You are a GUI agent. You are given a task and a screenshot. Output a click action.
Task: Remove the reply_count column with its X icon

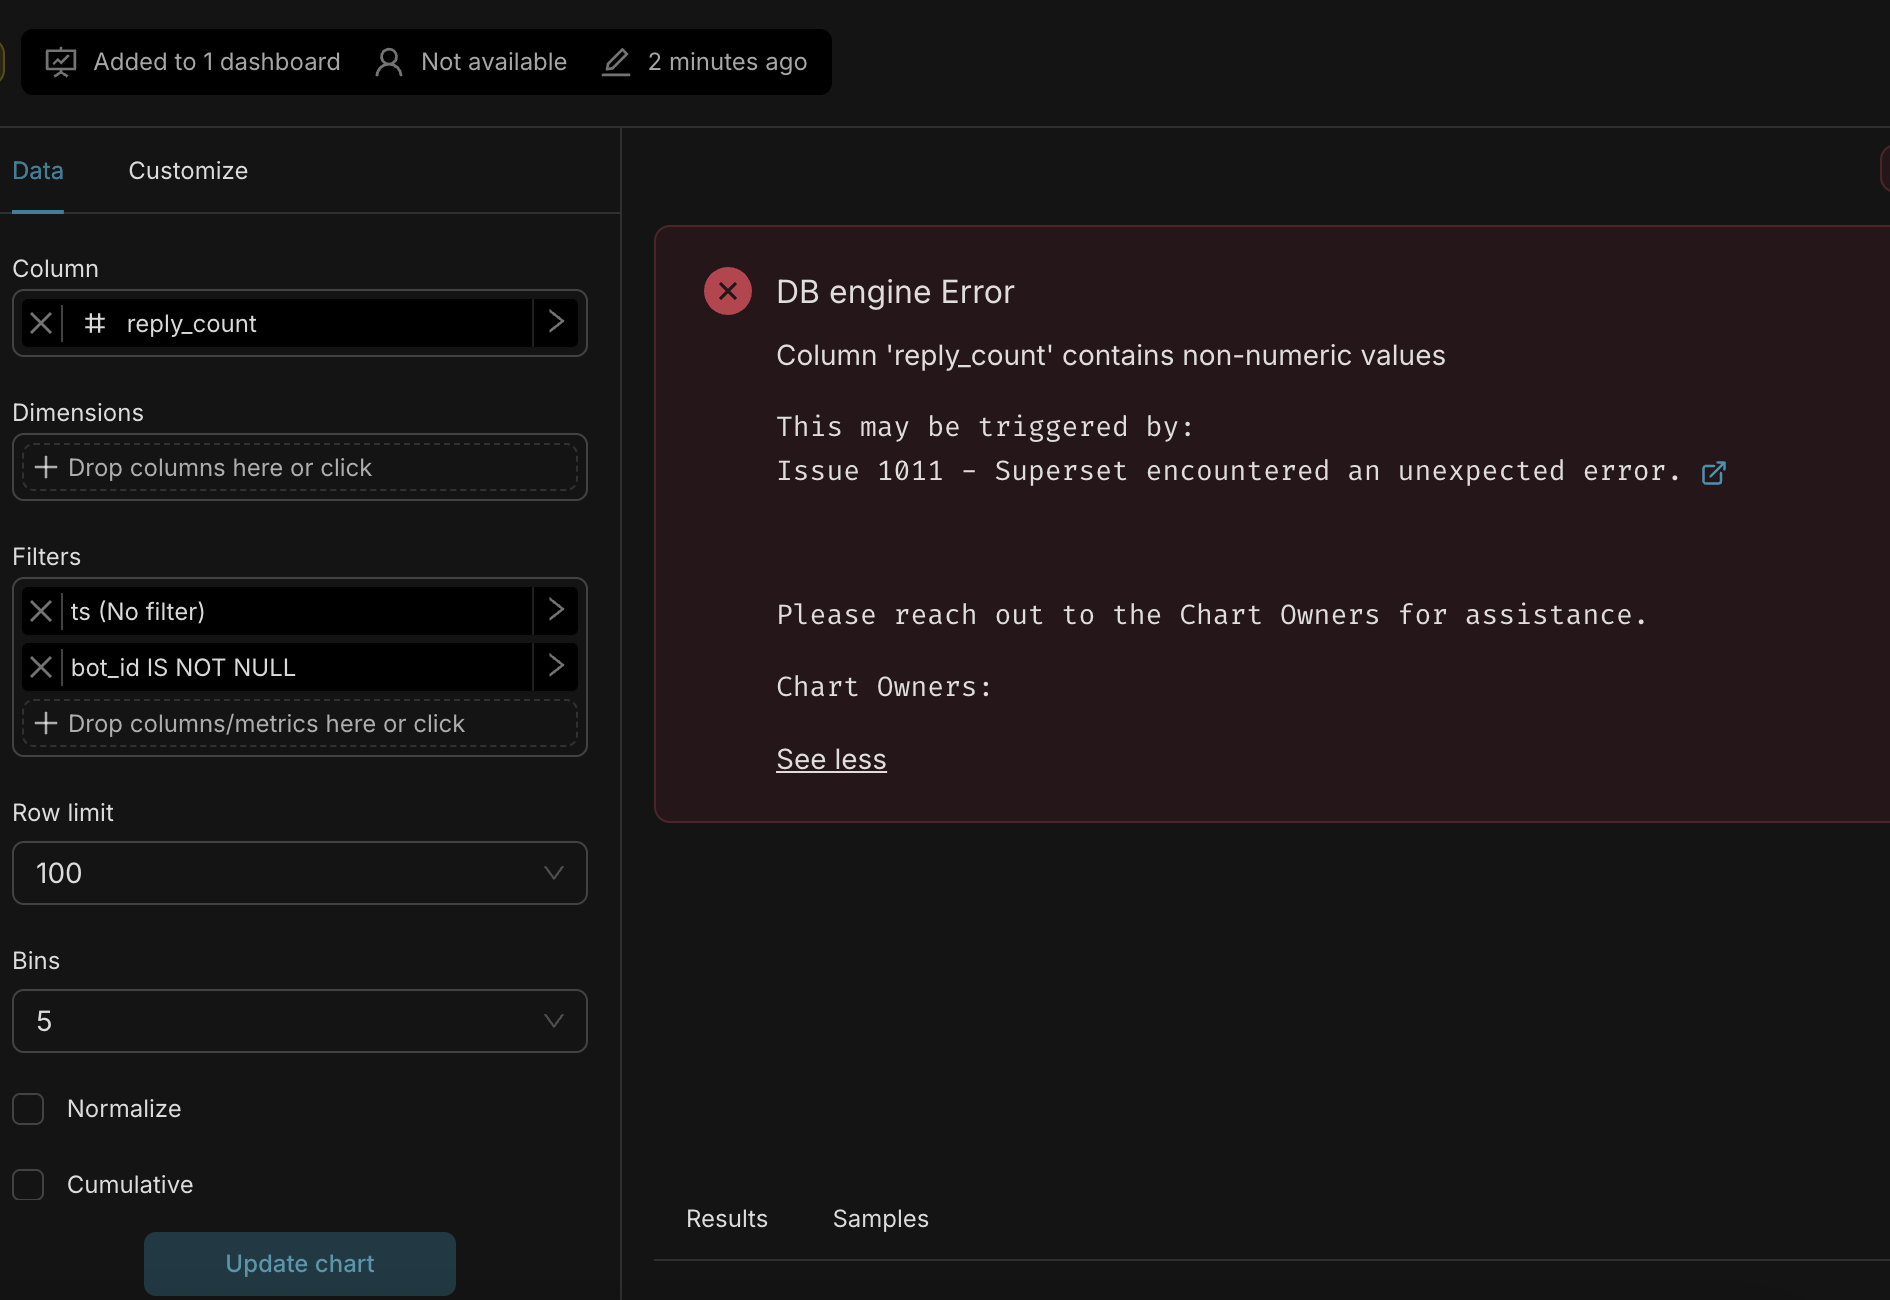pyautogui.click(x=41, y=323)
